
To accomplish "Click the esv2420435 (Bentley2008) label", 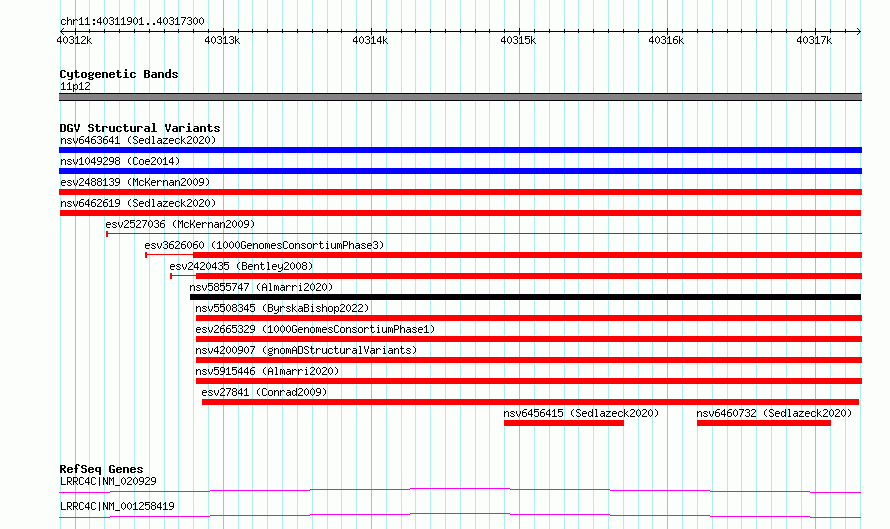I will (241, 266).
